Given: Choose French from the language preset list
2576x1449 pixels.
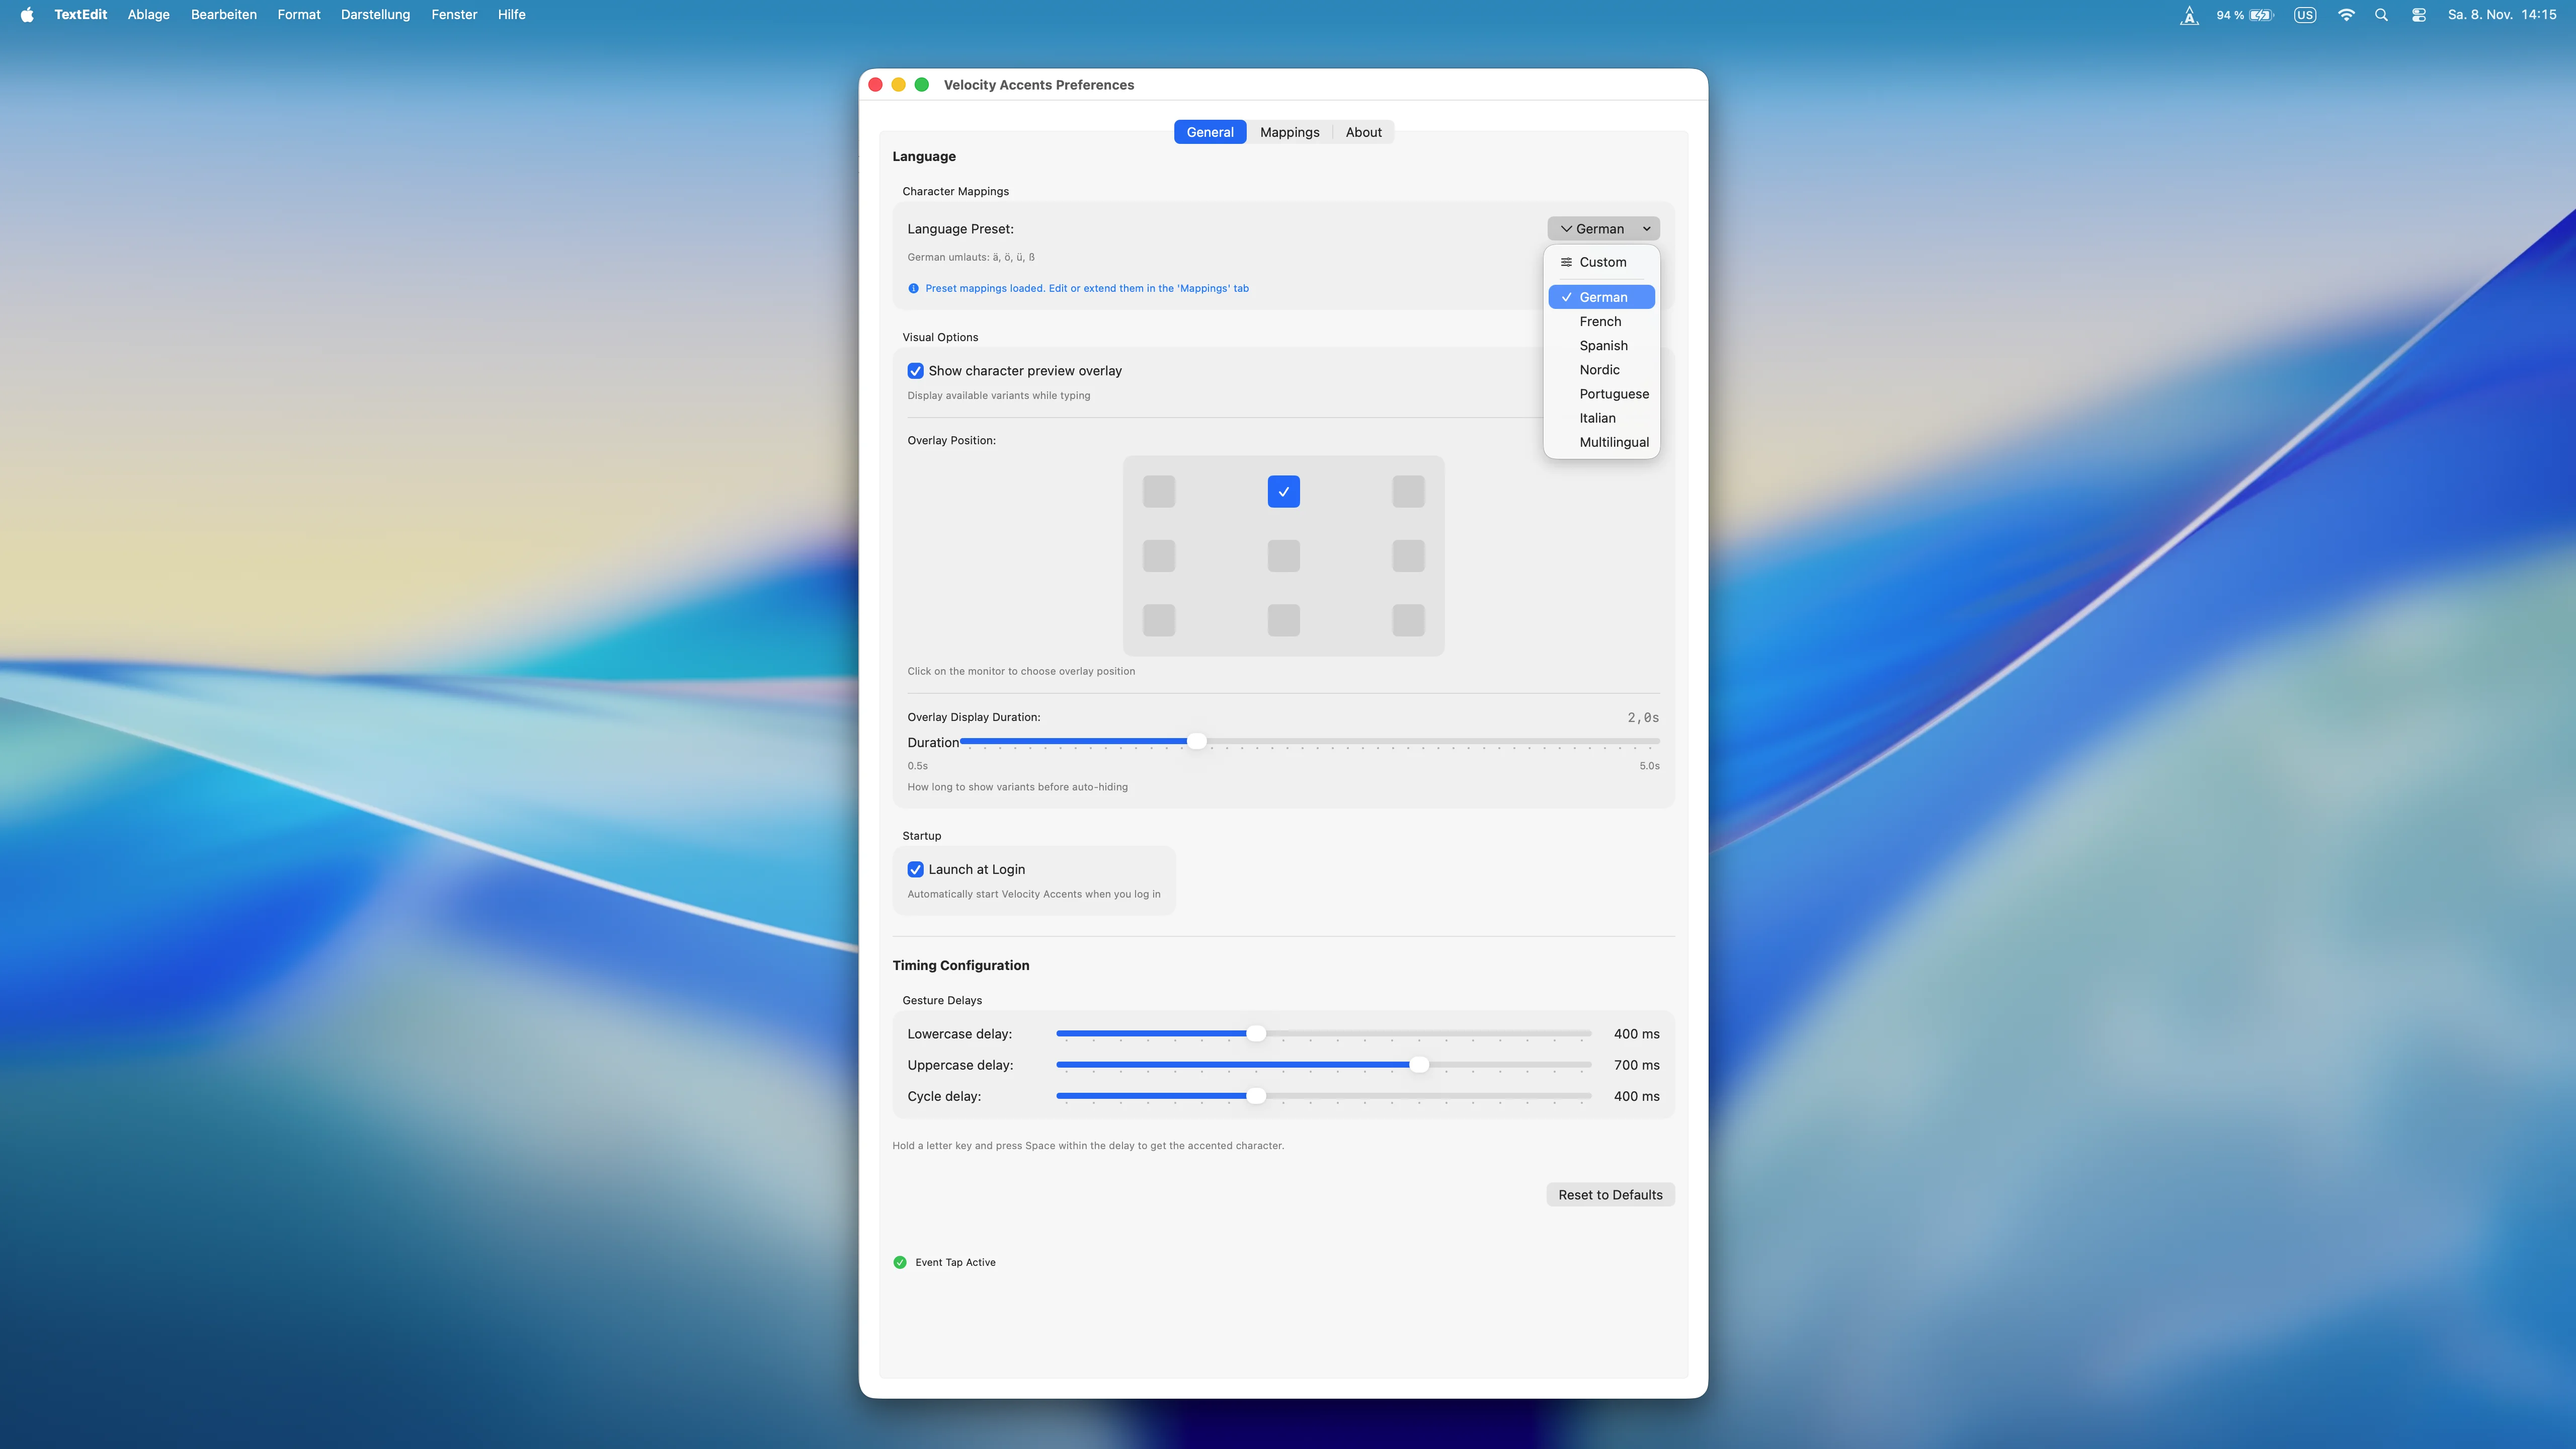Looking at the screenshot, I should pyautogui.click(x=1600, y=321).
